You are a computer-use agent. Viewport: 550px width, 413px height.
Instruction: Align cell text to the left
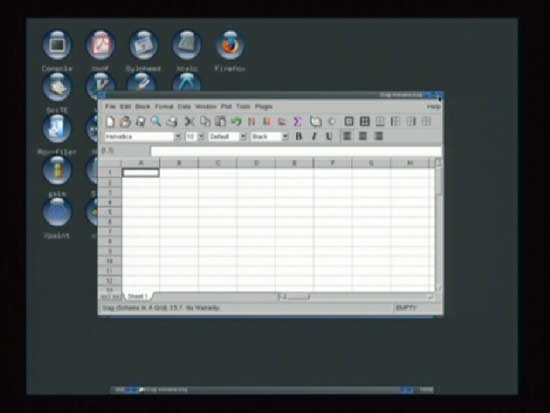(x=347, y=136)
